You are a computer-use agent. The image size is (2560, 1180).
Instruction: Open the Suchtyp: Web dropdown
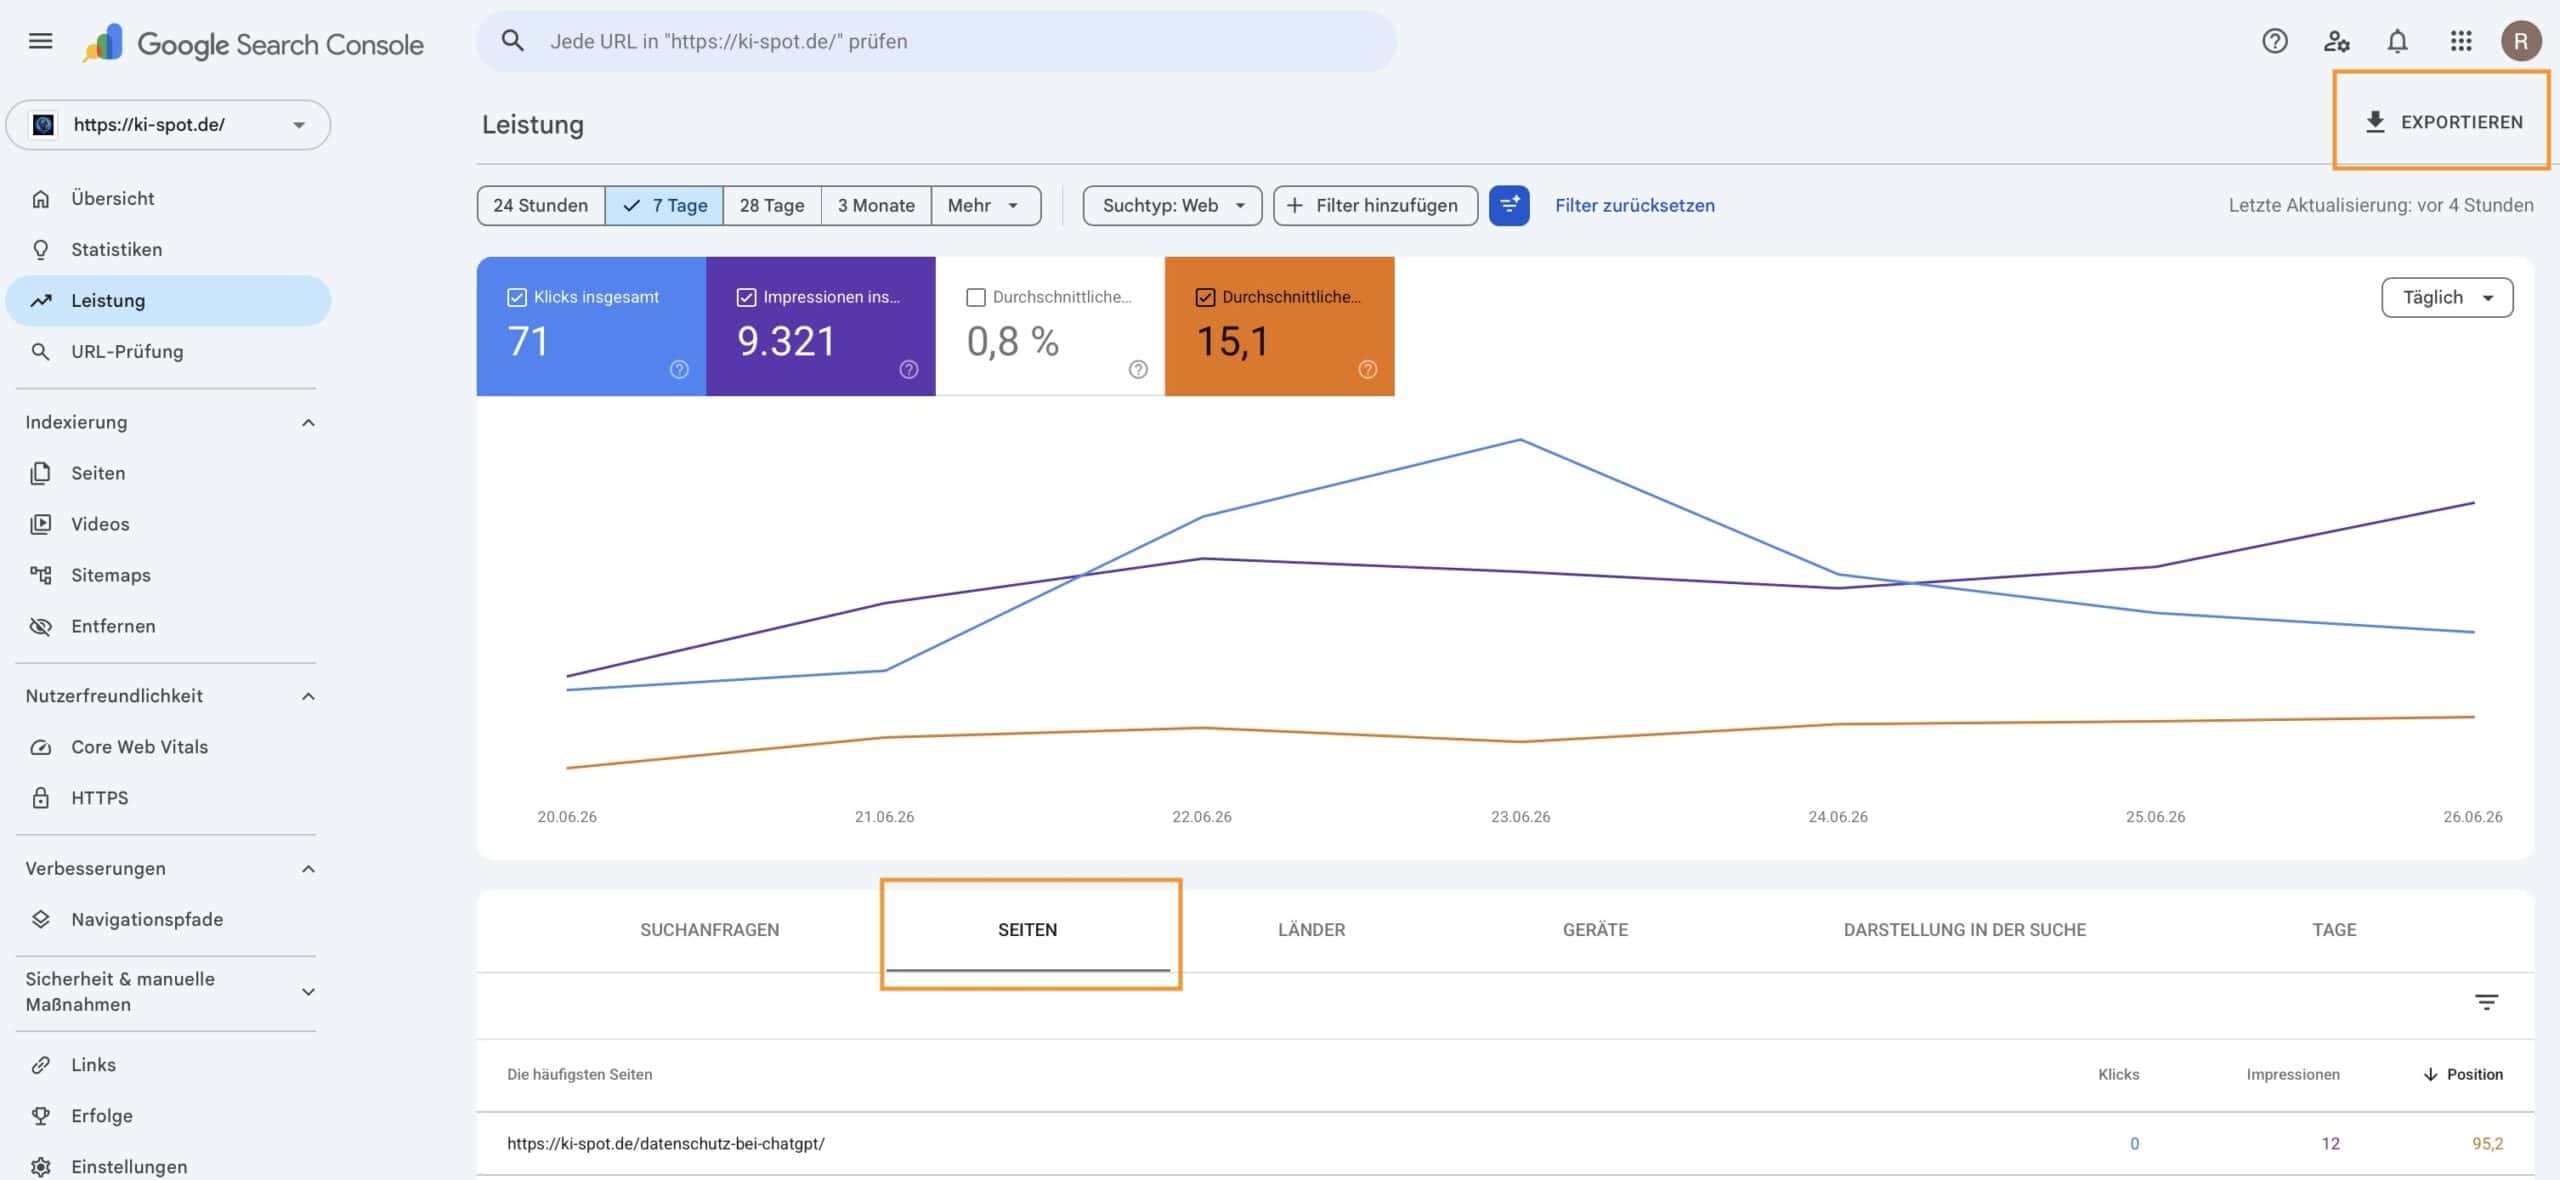[1172, 205]
